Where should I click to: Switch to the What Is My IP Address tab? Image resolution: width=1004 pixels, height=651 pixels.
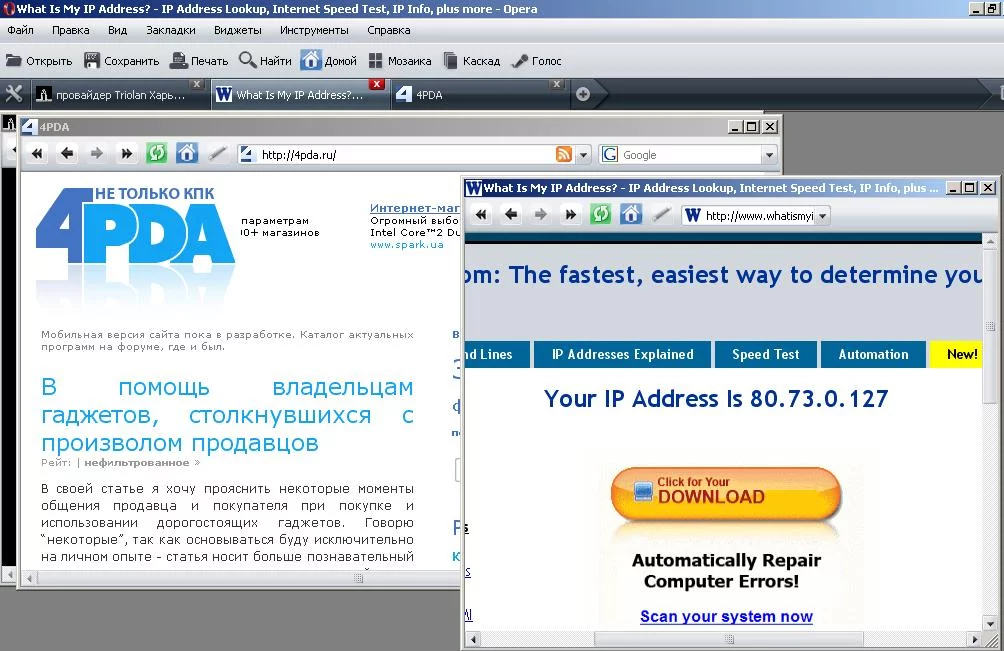pos(299,95)
